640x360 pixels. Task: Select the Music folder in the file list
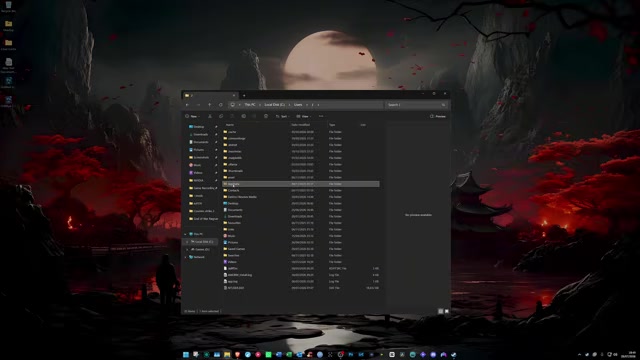[x=301, y=236]
